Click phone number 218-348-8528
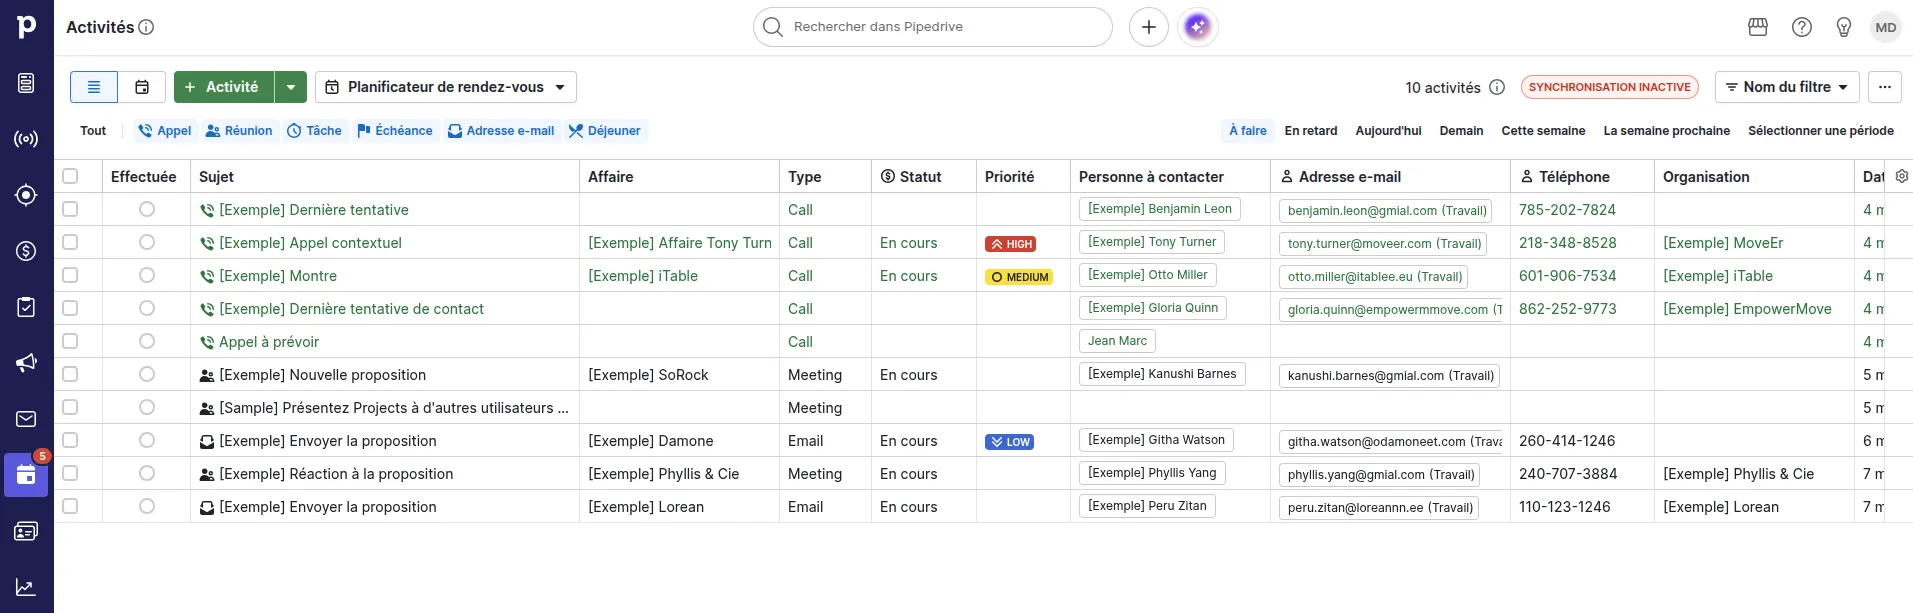The height and width of the screenshot is (613, 1913). click(x=1568, y=243)
